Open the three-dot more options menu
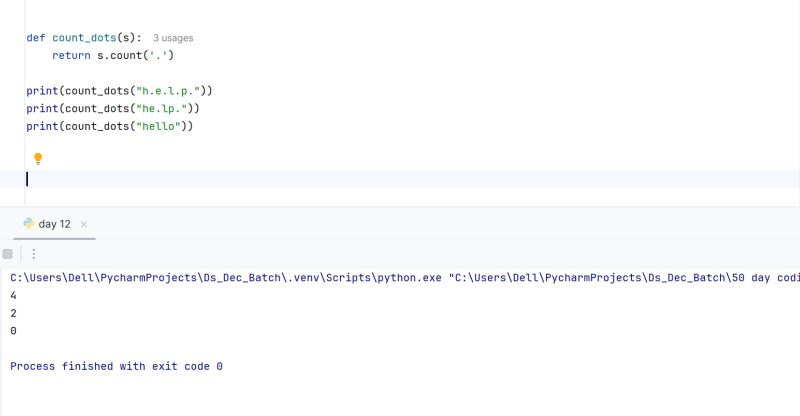Viewport: 800px width, 416px height. [x=34, y=254]
